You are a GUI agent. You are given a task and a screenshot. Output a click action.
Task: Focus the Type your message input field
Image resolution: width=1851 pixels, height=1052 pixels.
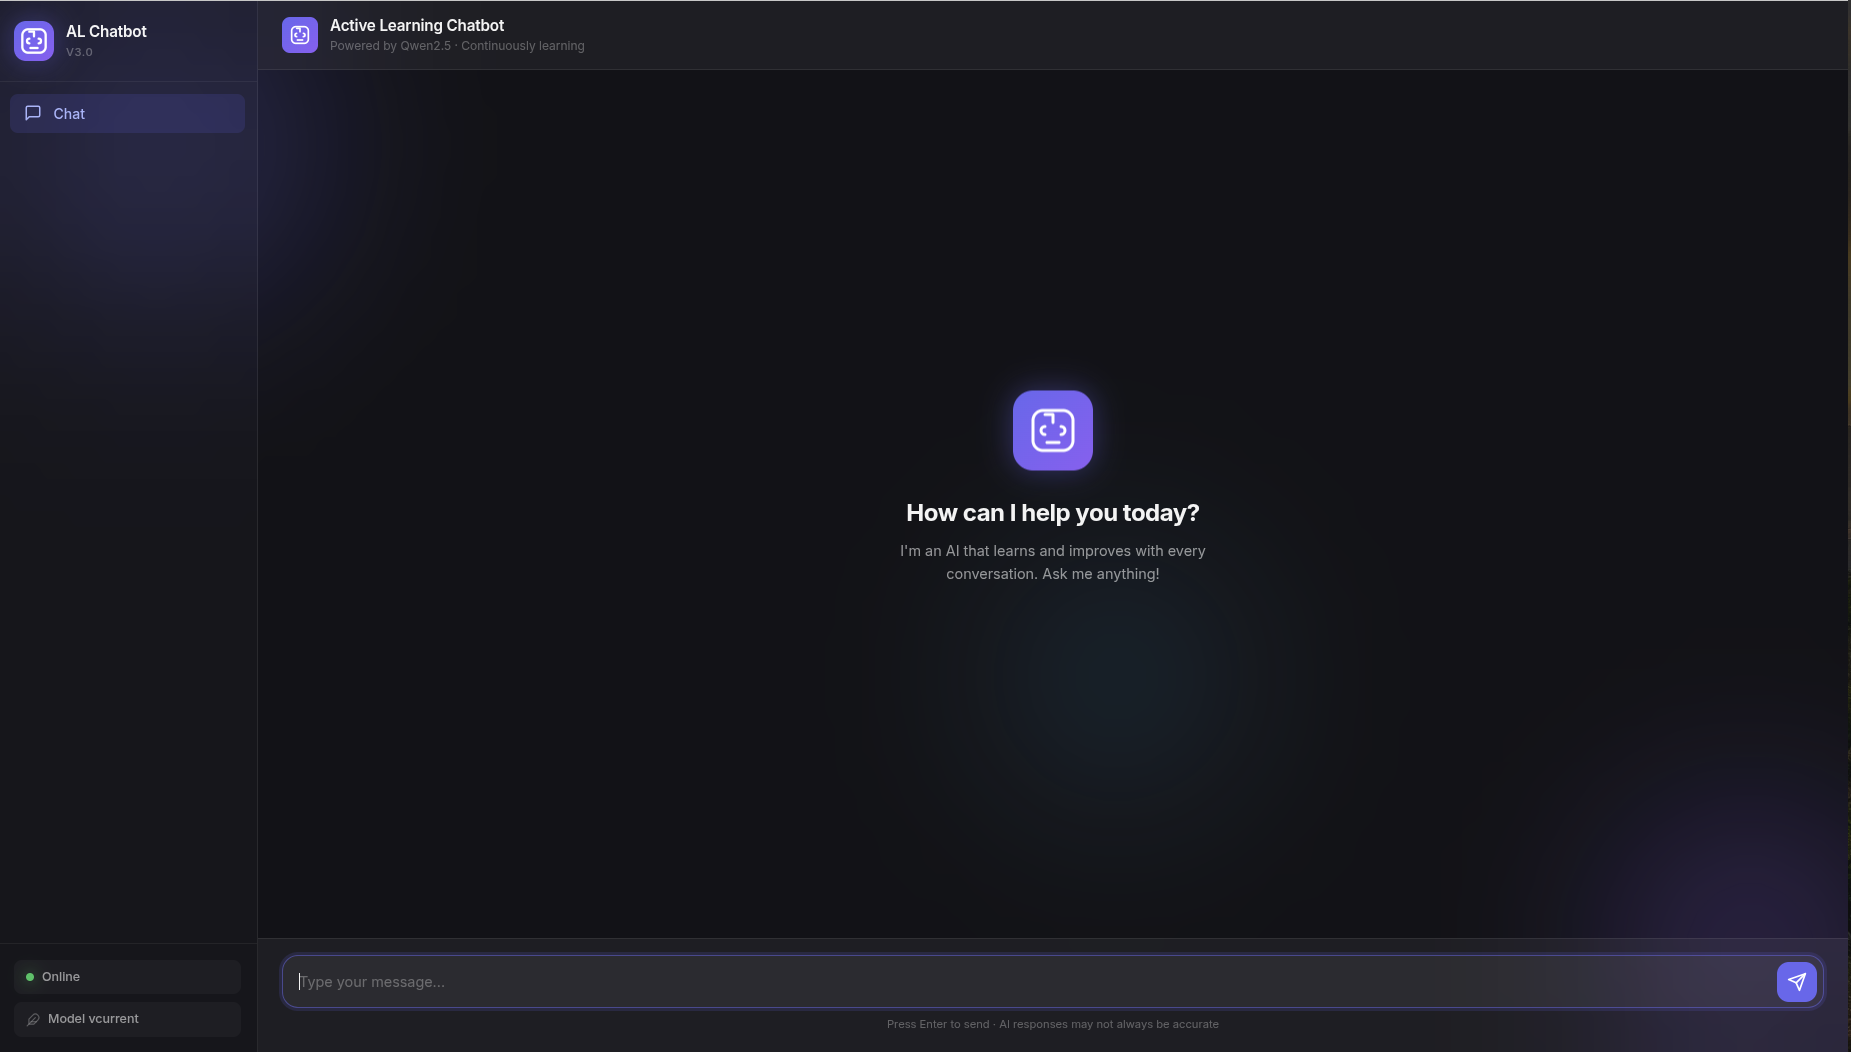1030,981
